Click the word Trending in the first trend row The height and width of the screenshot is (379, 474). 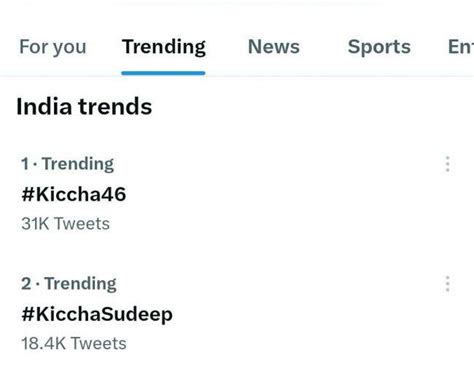(x=78, y=164)
